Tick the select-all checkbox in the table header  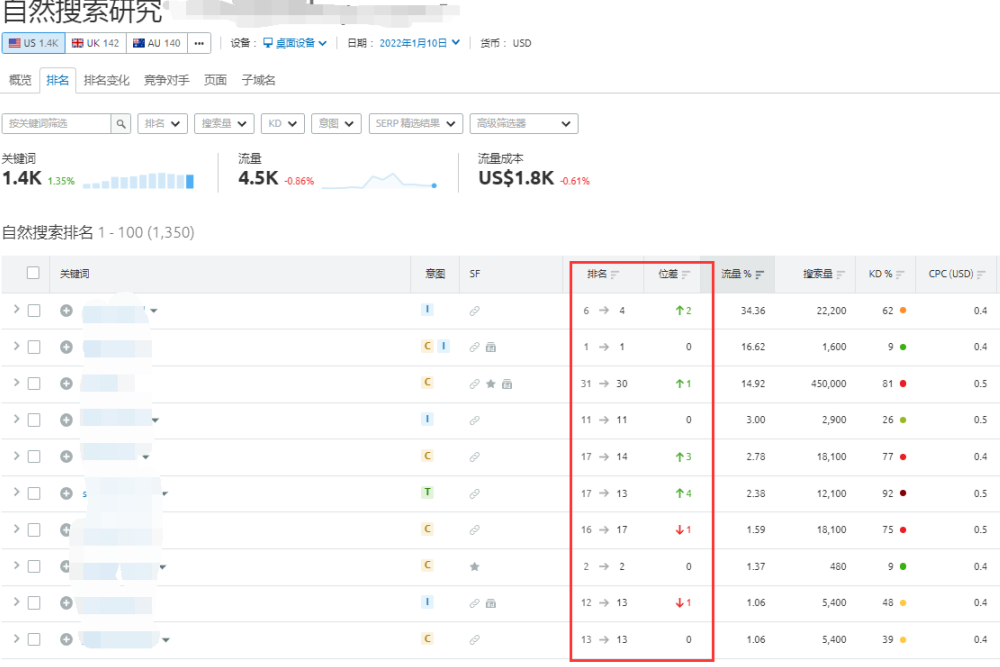point(34,273)
